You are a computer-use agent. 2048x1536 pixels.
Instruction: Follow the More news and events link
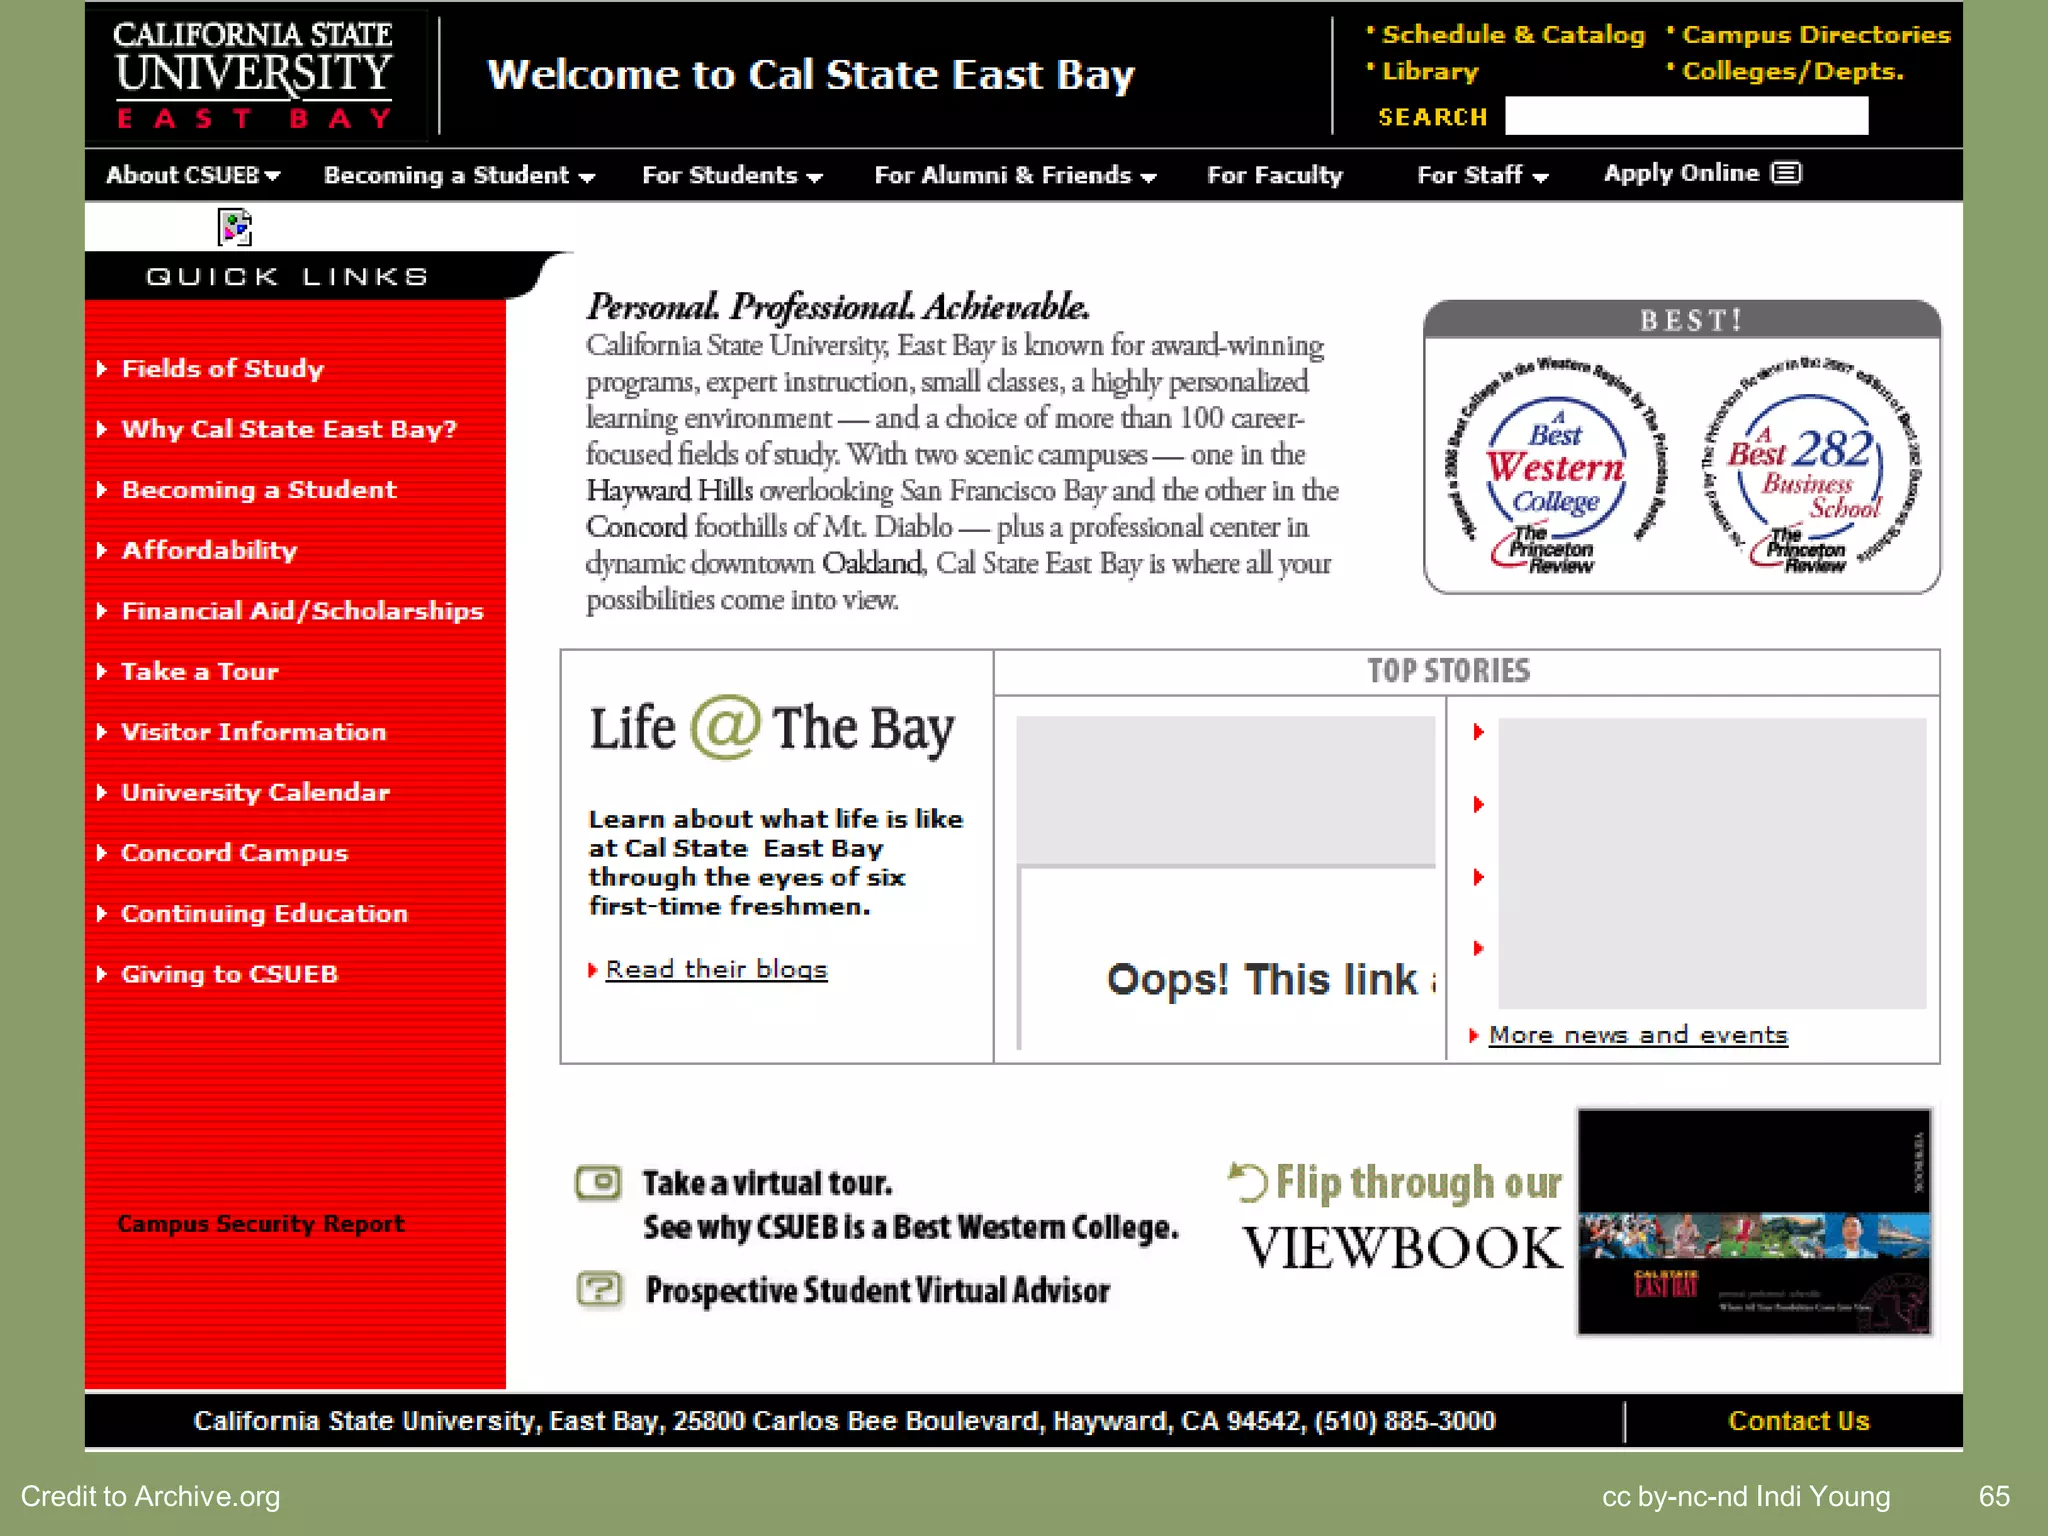pos(1637,1035)
